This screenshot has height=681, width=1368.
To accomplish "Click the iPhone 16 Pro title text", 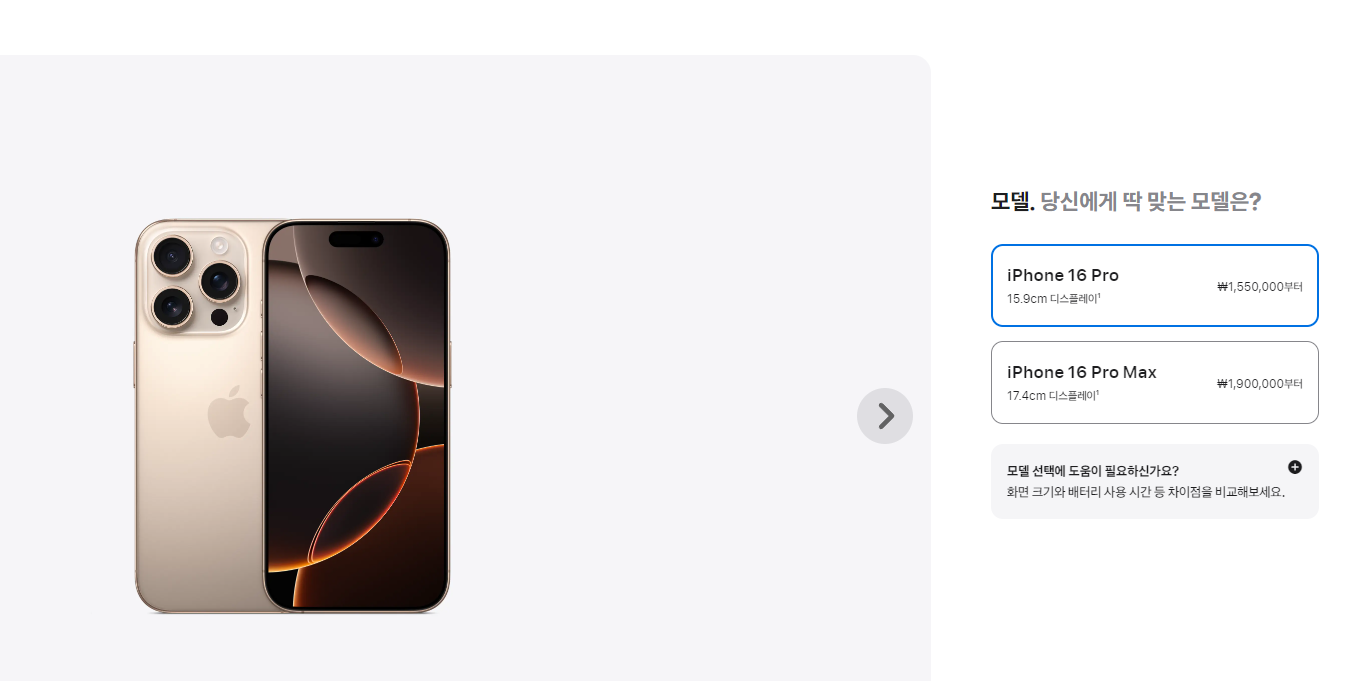I will 1063,275.
